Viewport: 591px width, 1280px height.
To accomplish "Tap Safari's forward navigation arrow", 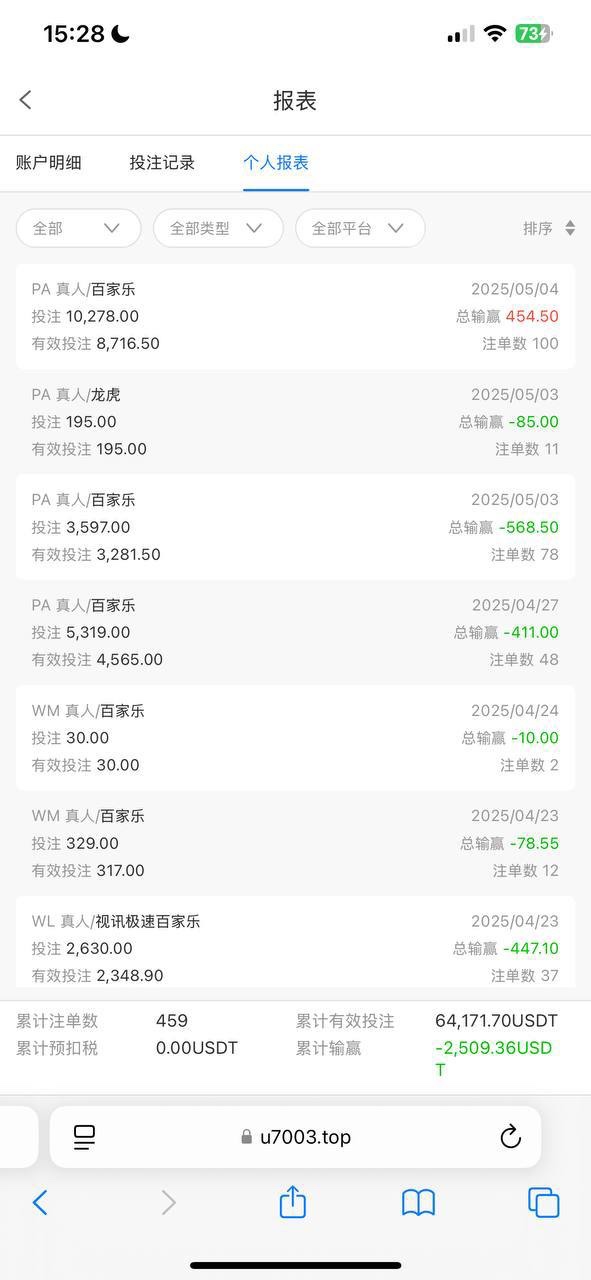I will coord(166,1204).
